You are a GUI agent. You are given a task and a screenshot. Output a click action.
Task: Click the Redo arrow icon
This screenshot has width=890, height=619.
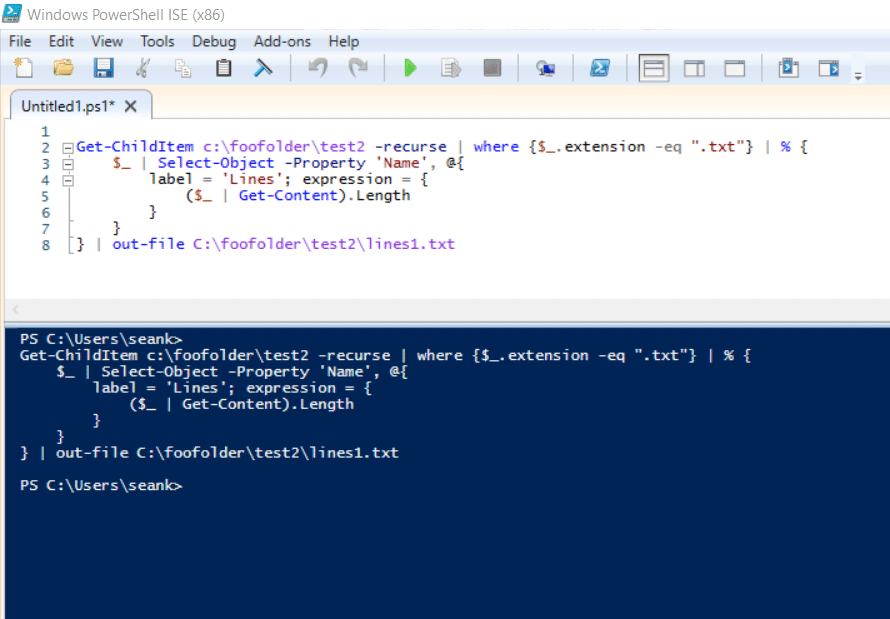coord(358,68)
